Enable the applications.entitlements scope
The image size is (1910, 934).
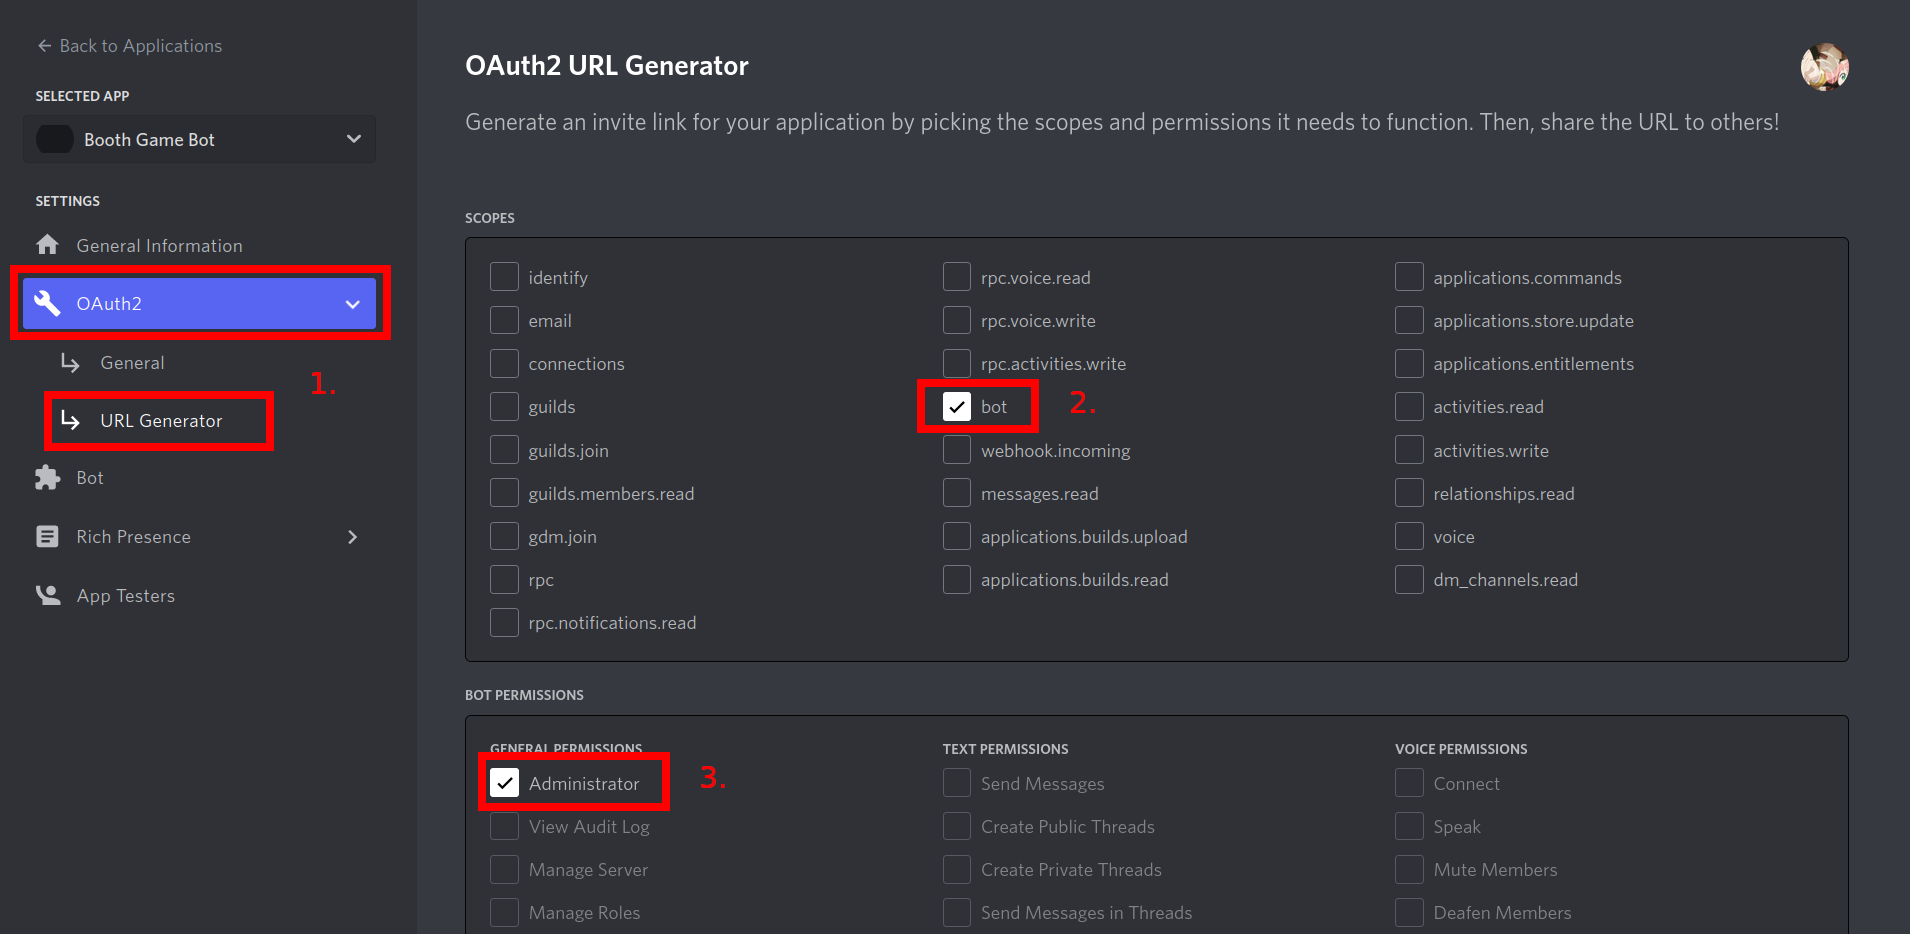pyautogui.click(x=1409, y=363)
